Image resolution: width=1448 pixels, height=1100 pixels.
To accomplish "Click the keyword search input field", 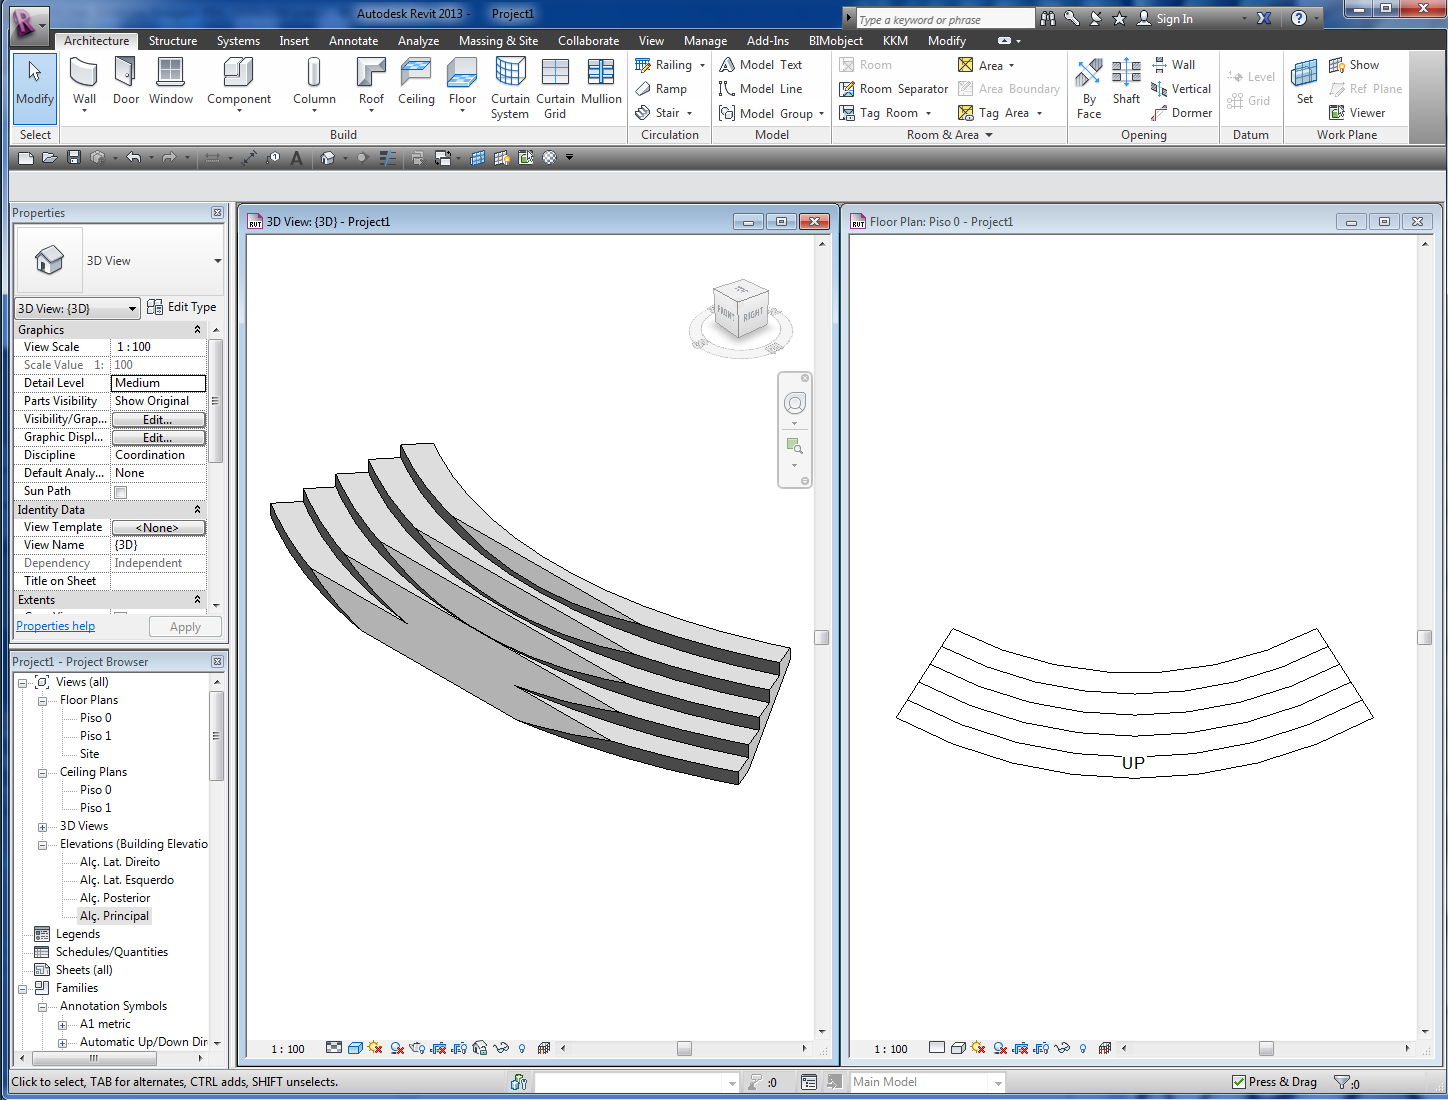I will point(944,19).
